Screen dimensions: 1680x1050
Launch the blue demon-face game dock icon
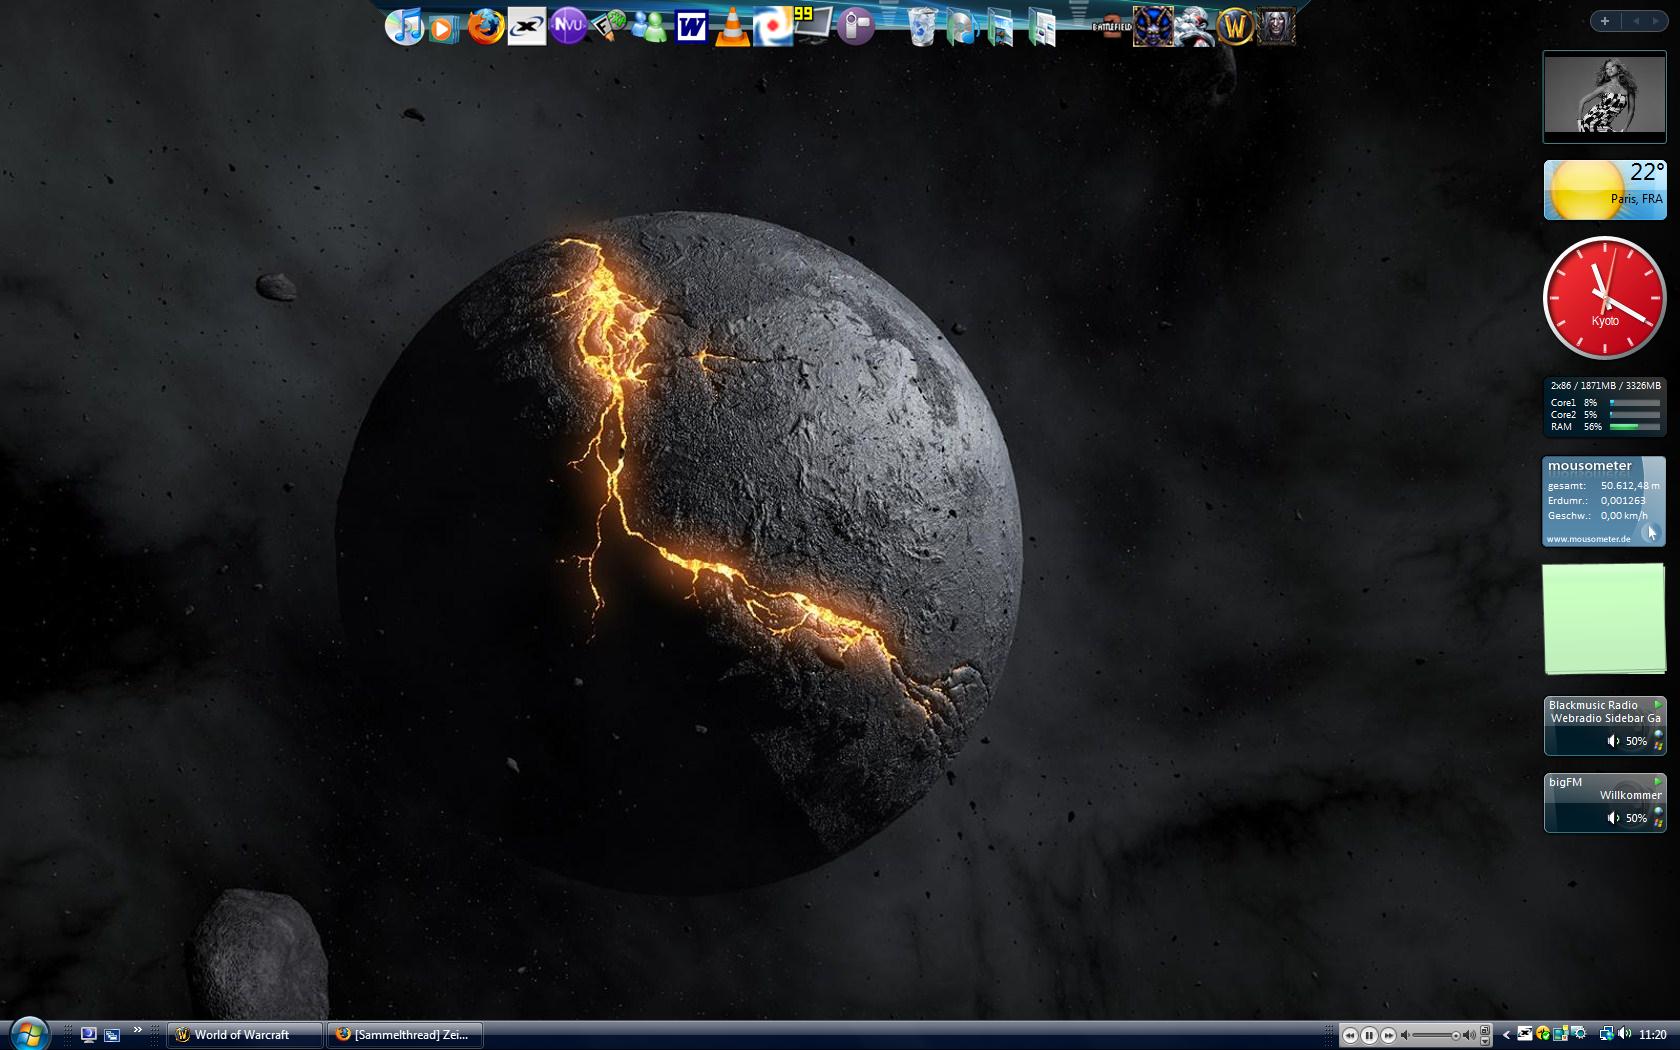1153,27
